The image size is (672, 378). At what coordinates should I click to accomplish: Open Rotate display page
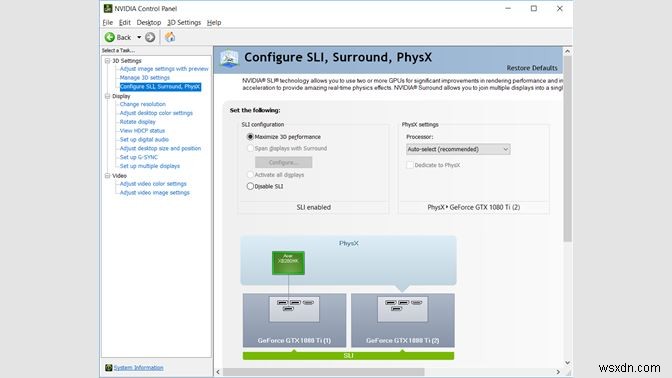(x=138, y=122)
